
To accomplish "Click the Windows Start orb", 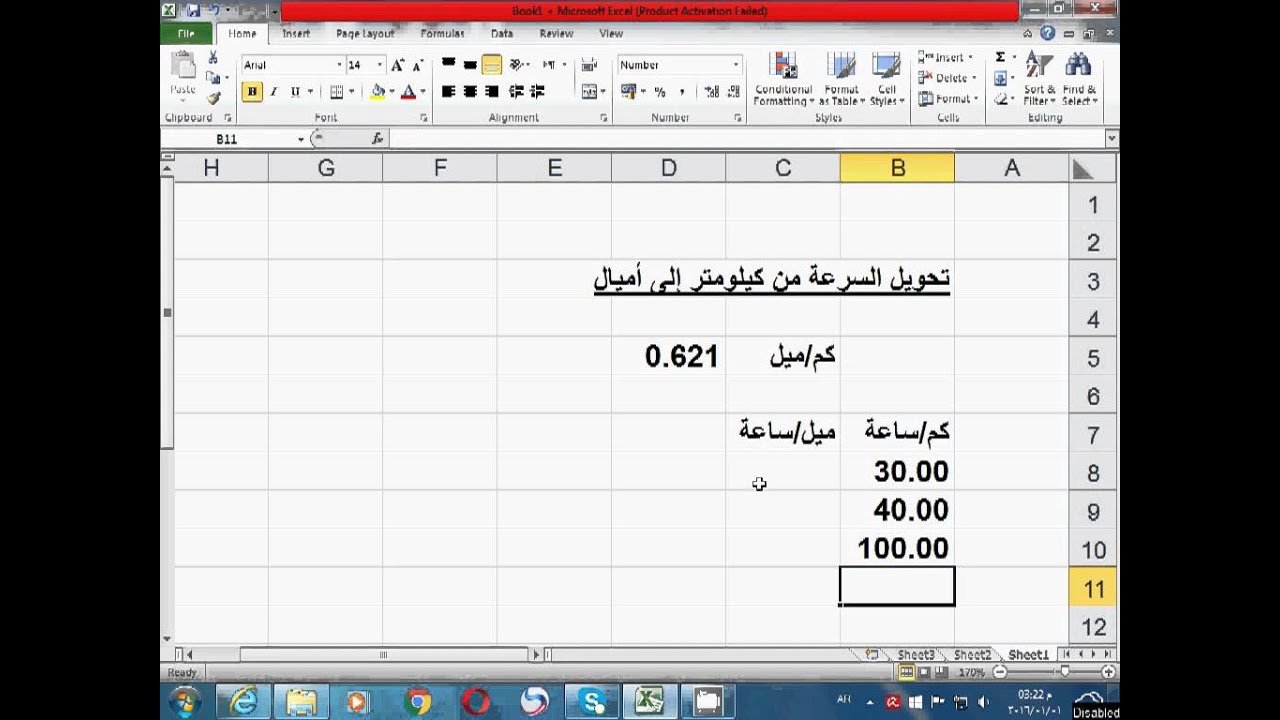I will (184, 702).
